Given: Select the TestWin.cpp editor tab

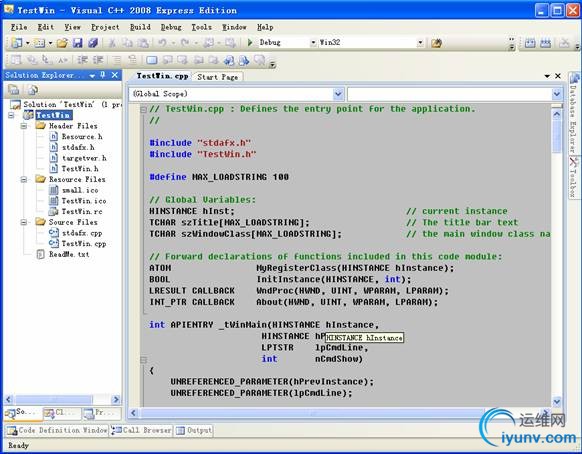Looking at the screenshot, I should coord(162,76).
